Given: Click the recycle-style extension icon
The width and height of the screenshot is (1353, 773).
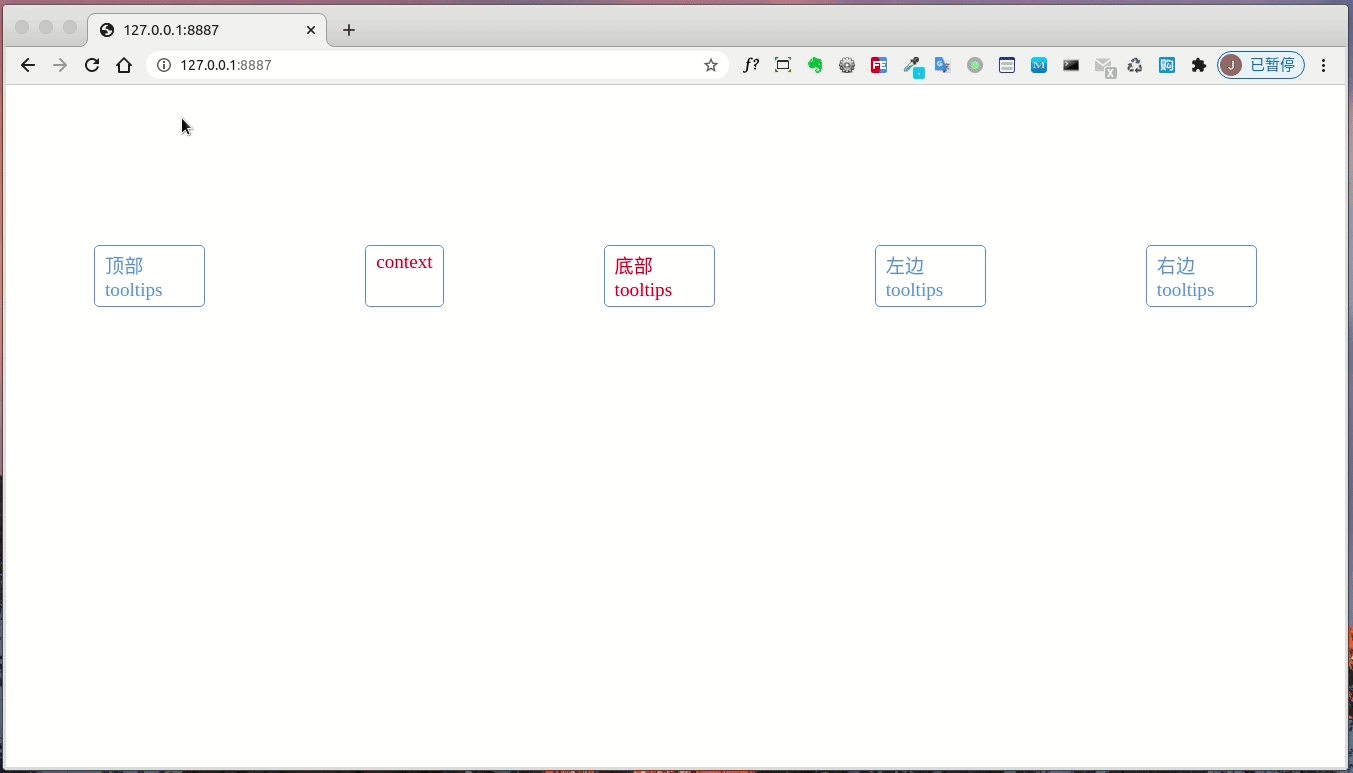Looking at the screenshot, I should click(x=1135, y=65).
